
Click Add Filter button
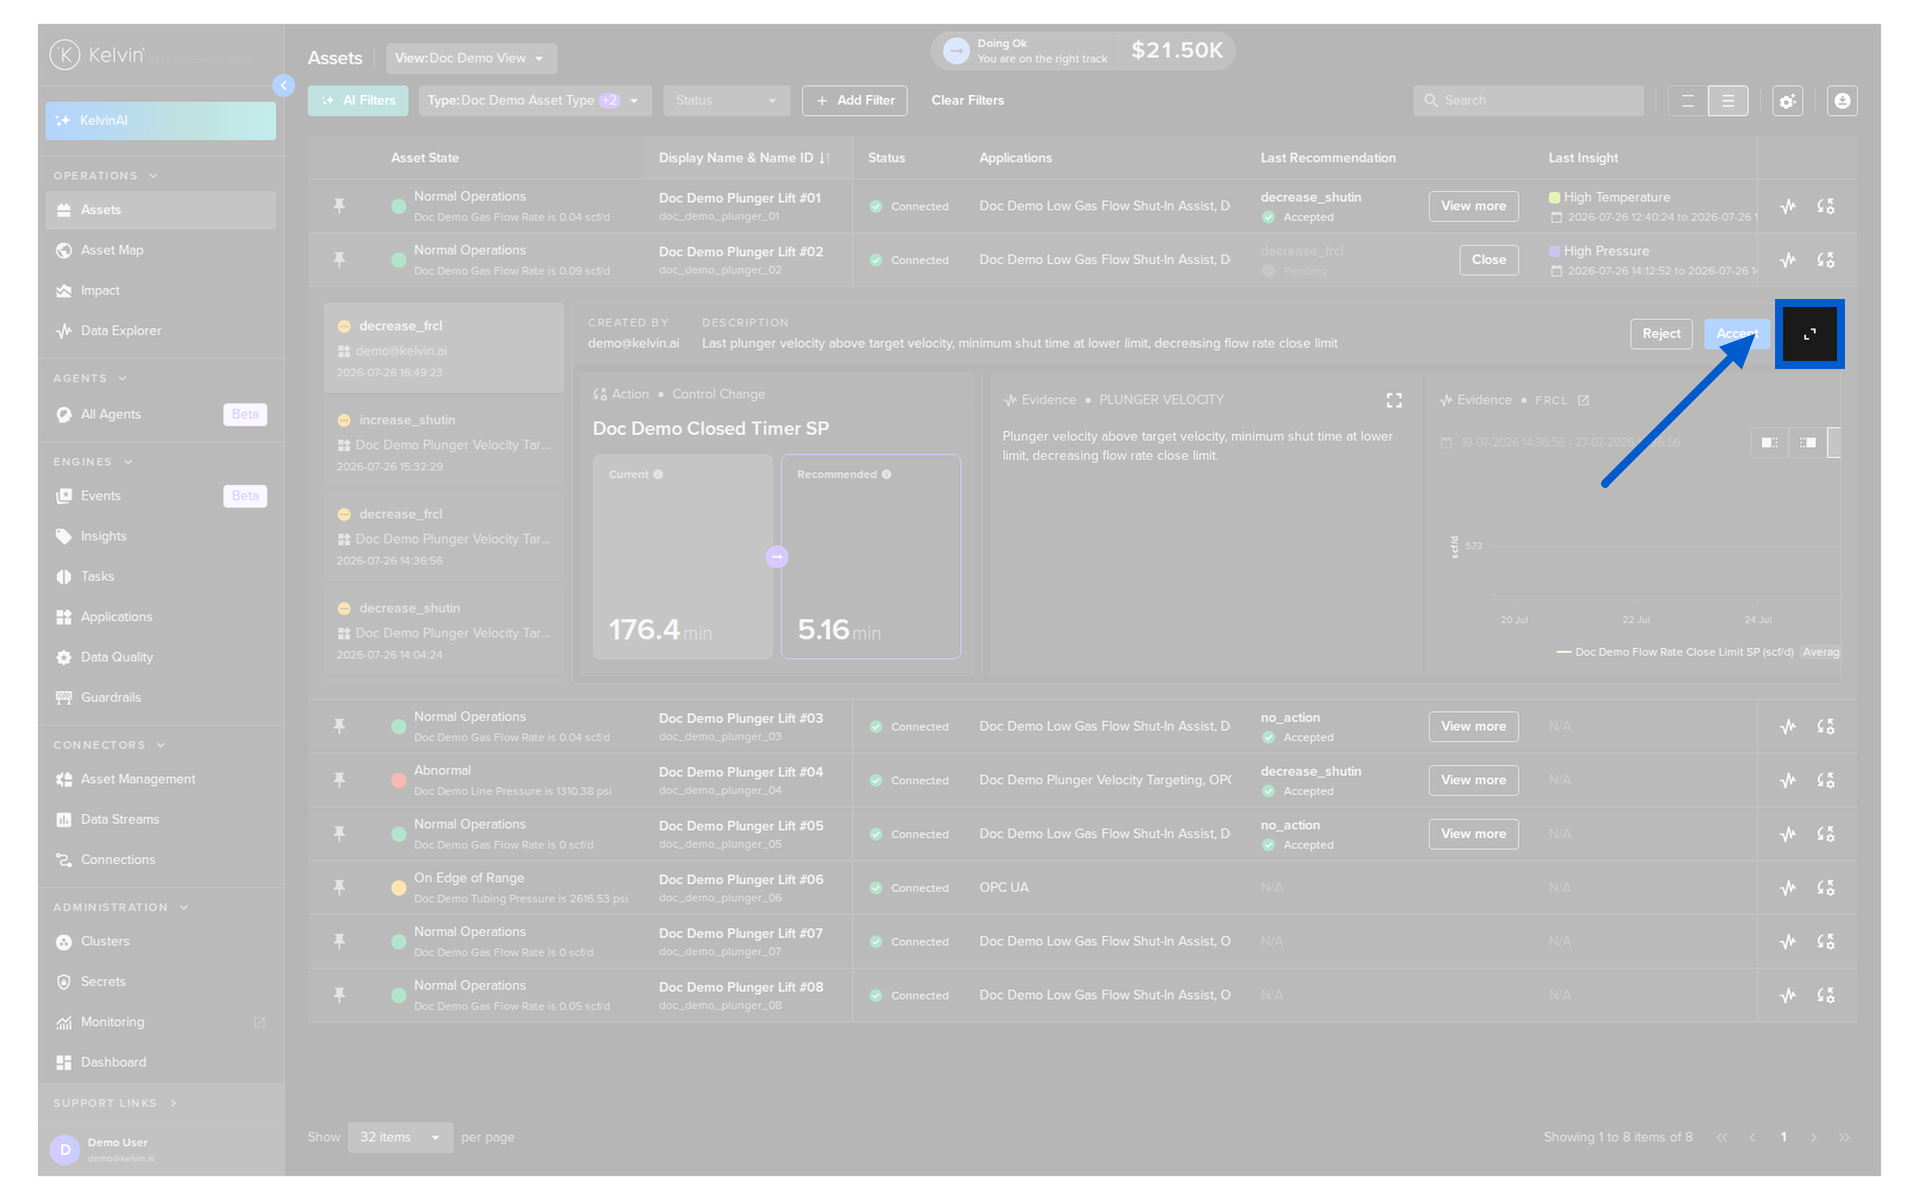tap(855, 101)
